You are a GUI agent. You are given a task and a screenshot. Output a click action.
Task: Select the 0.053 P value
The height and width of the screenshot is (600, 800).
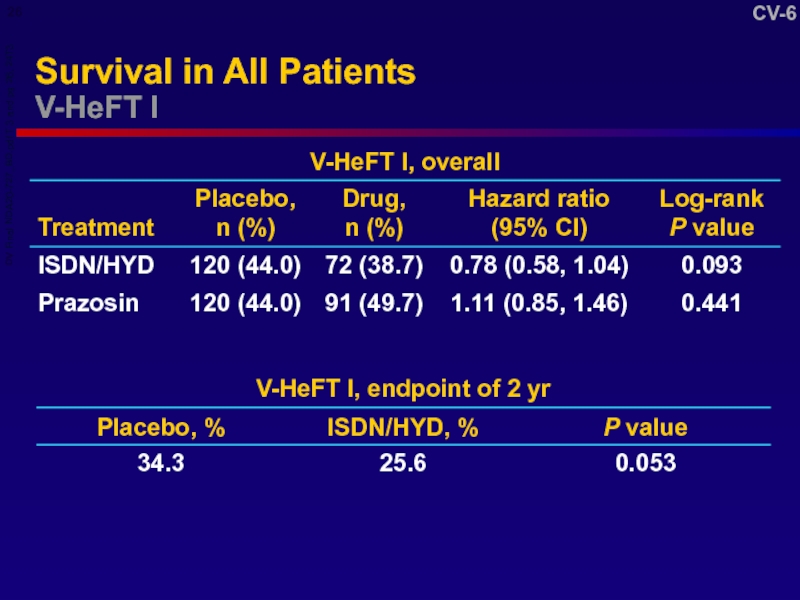[x=645, y=463]
